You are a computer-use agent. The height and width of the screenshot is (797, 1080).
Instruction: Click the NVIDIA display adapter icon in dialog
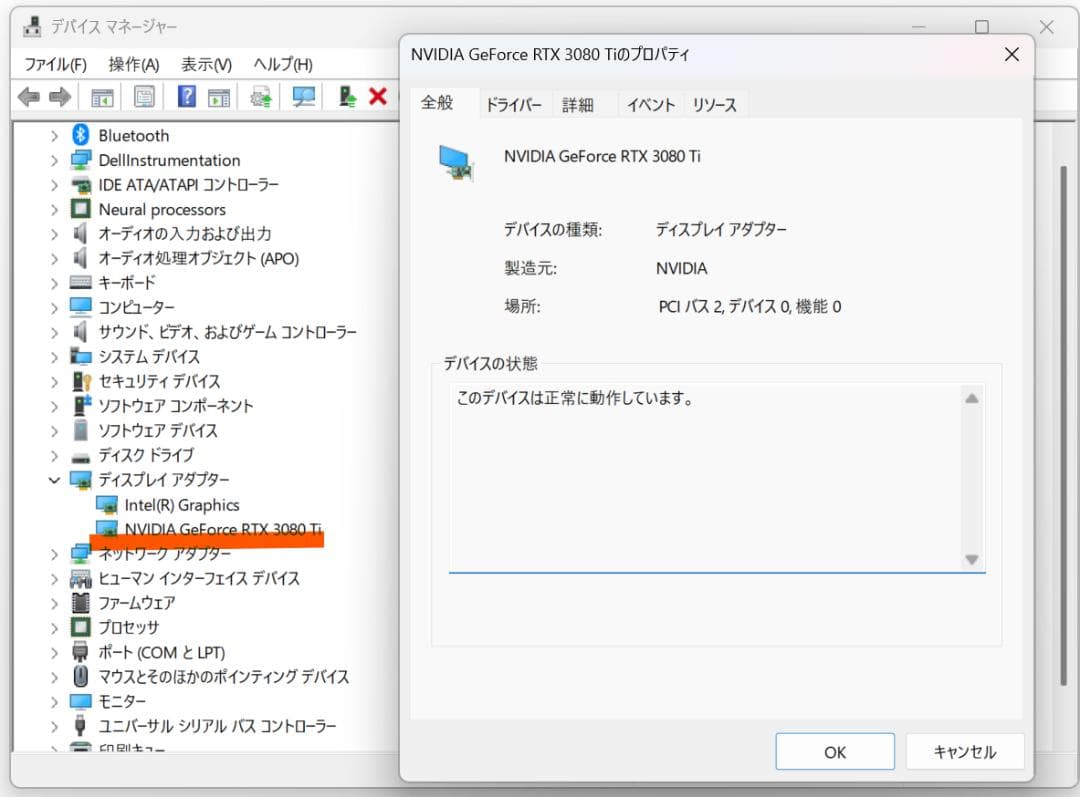coord(453,159)
